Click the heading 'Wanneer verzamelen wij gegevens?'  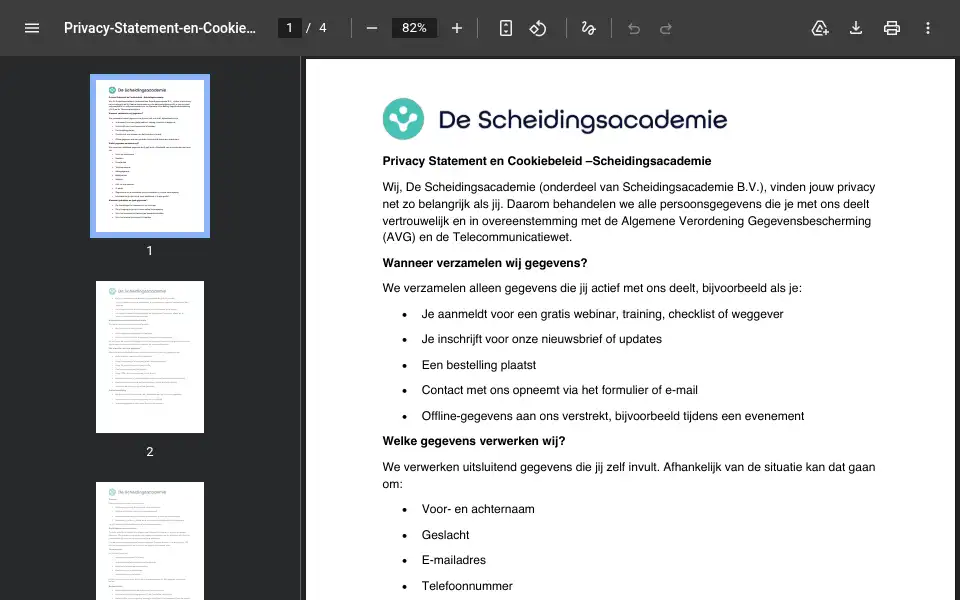click(484, 263)
